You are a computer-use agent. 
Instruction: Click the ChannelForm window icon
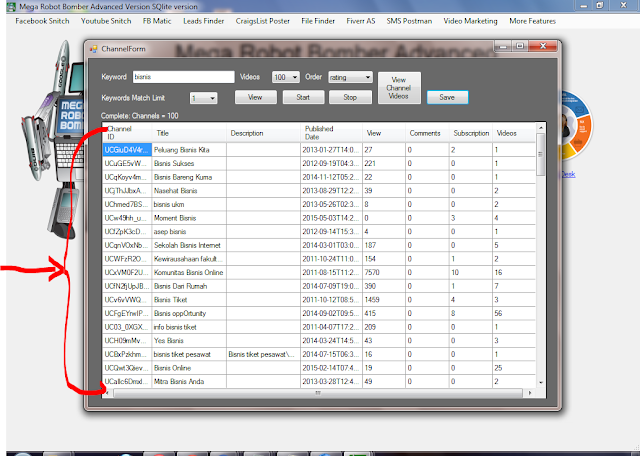point(94,49)
